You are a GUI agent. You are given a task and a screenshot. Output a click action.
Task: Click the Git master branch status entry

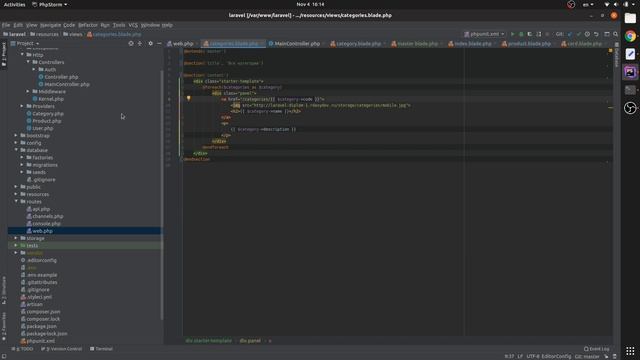click(587, 356)
